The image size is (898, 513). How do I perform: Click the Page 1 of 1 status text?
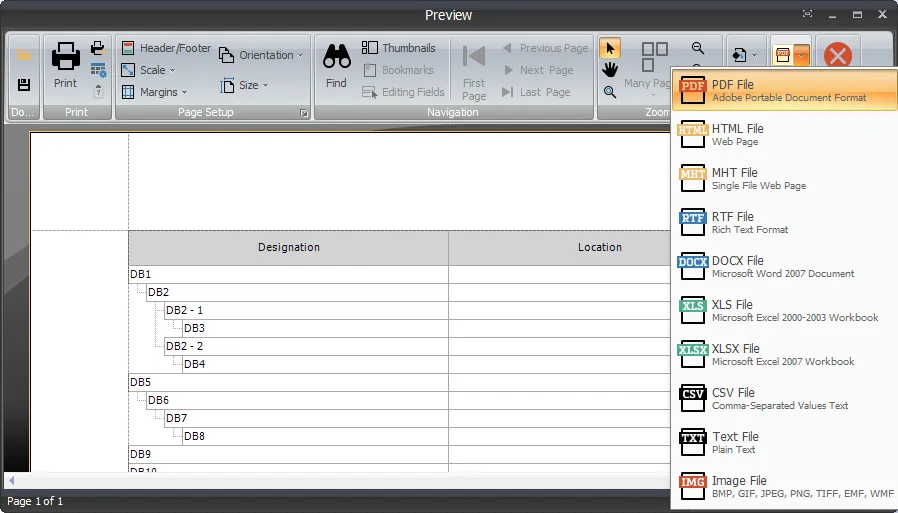point(35,501)
